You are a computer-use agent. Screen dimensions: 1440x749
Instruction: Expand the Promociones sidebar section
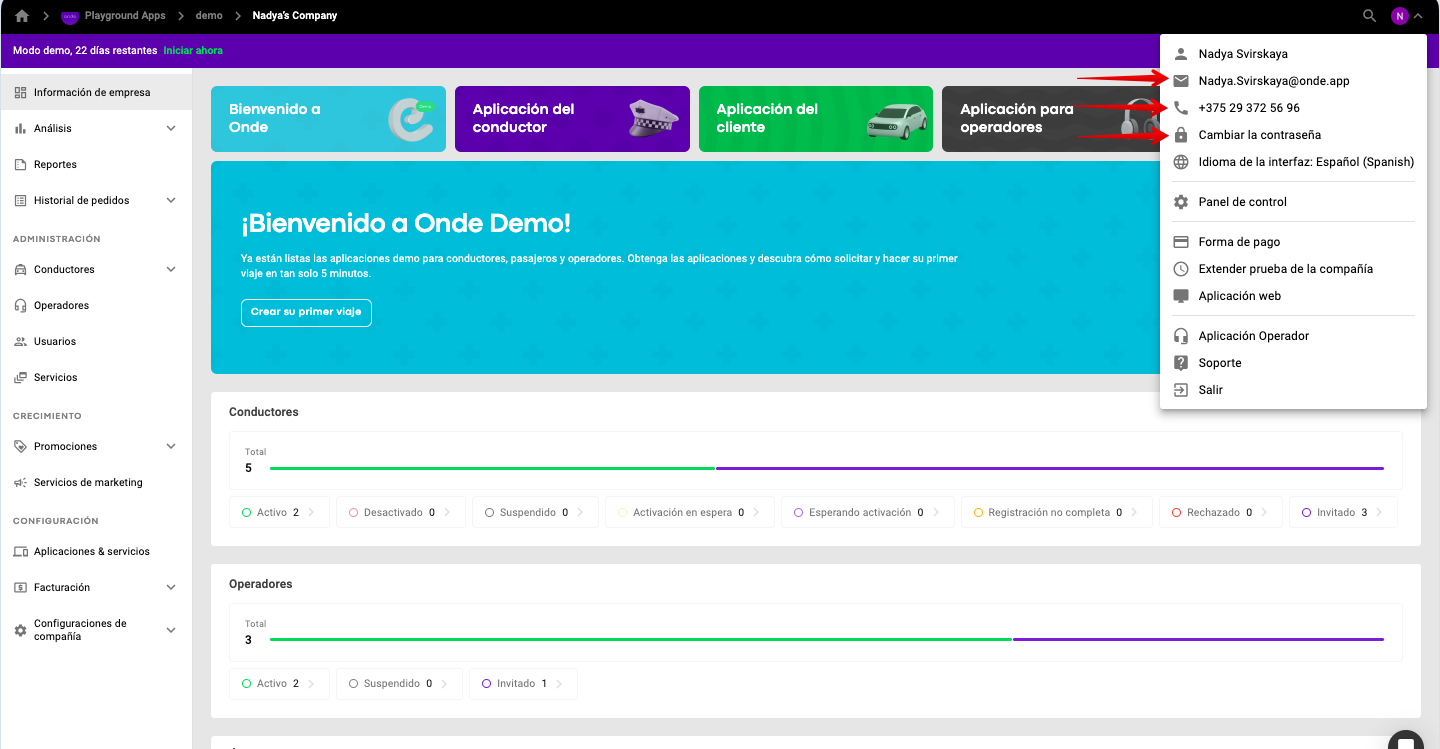(171, 447)
